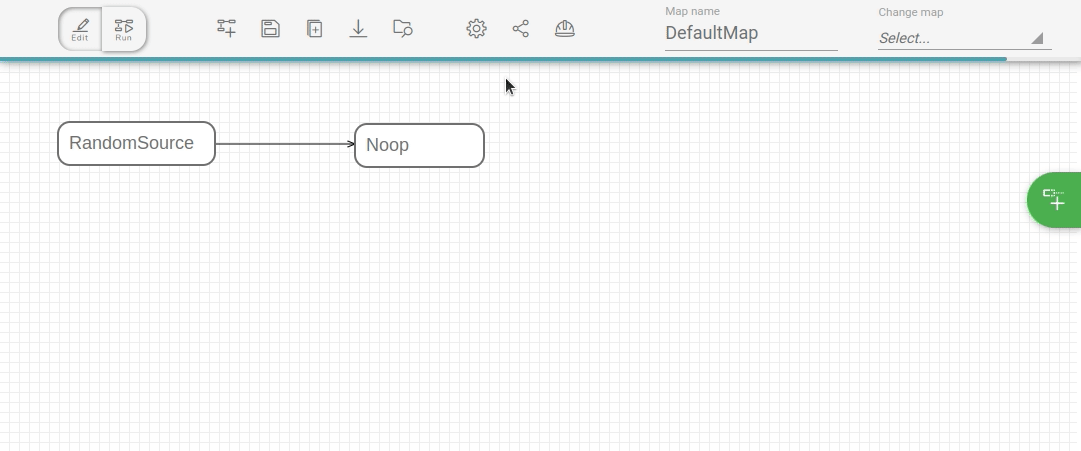The width and height of the screenshot is (1081, 451).
Task: Switch to Run mode
Action: click(x=124, y=29)
